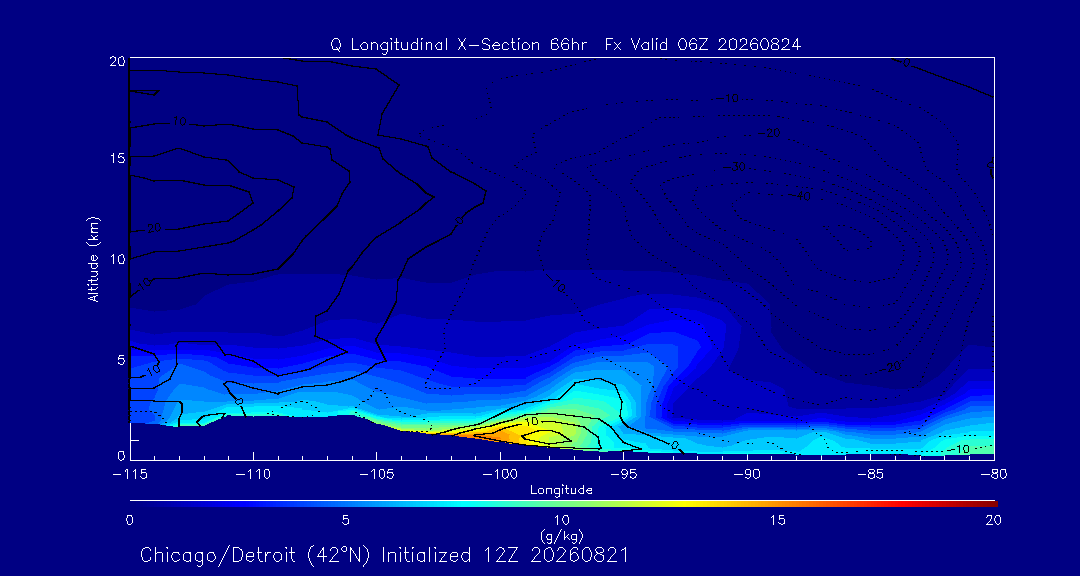Click the colorbar at value 10
This screenshot has height=576, width=1080.
[561, 504]
